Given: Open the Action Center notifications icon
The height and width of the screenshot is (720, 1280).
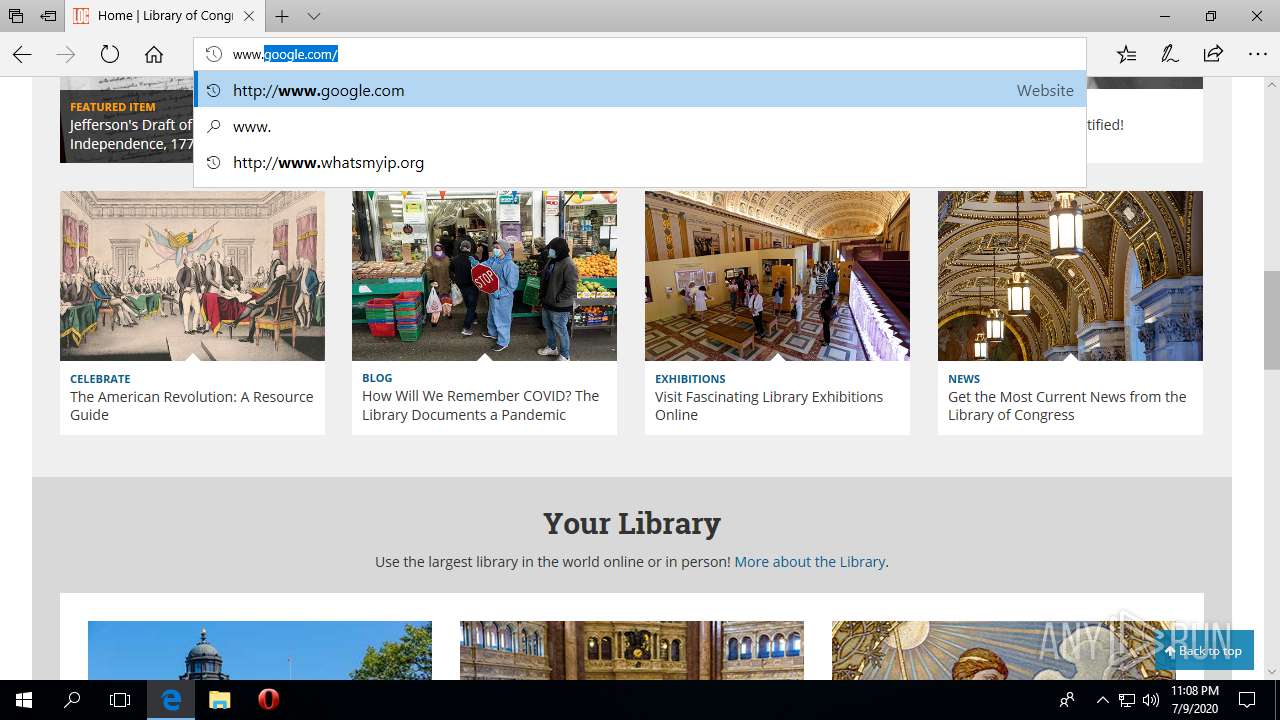Looking at the screenshot, I should (1247, 700).
